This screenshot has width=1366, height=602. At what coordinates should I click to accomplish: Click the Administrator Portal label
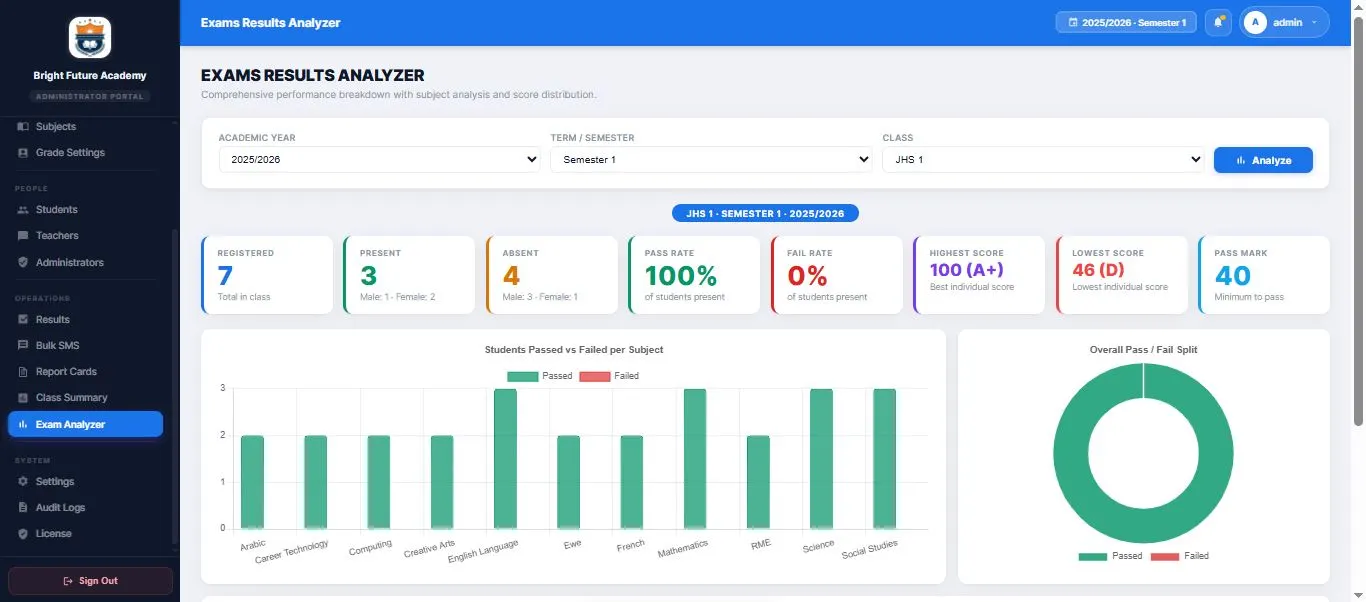pyautogui.click(x=90, y=97)
